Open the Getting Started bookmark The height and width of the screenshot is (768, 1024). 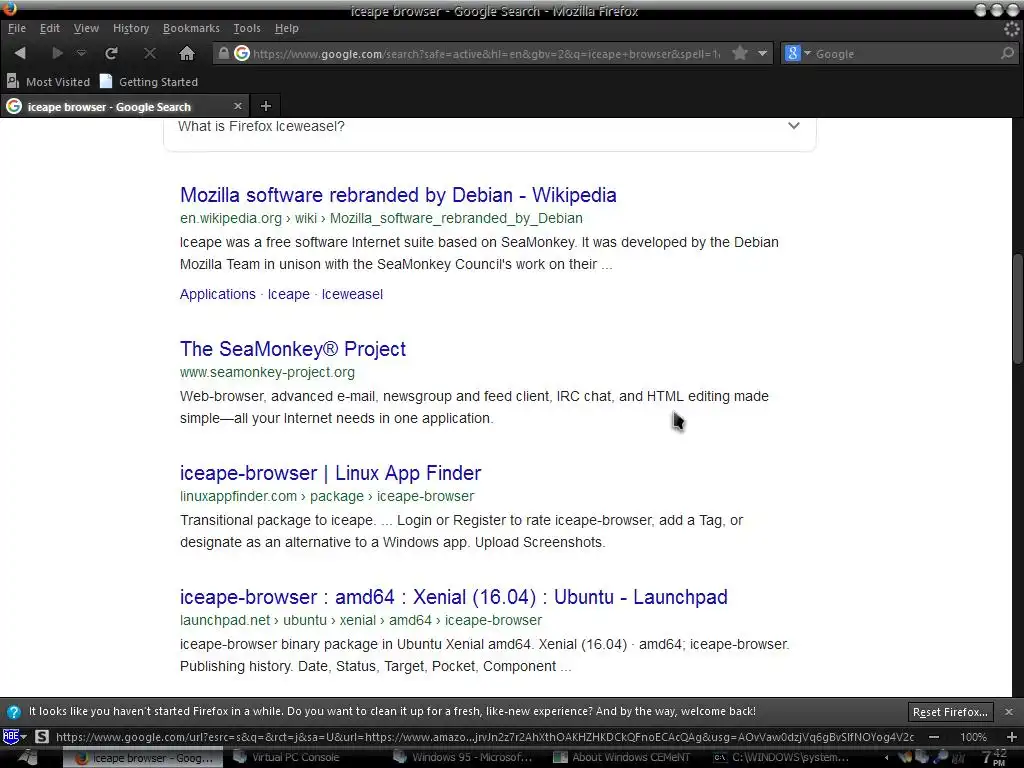149,82
